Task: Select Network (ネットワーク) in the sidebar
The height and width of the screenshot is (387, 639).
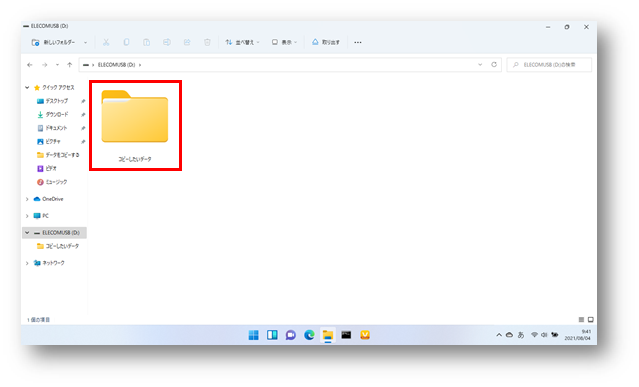Action: 49,263
